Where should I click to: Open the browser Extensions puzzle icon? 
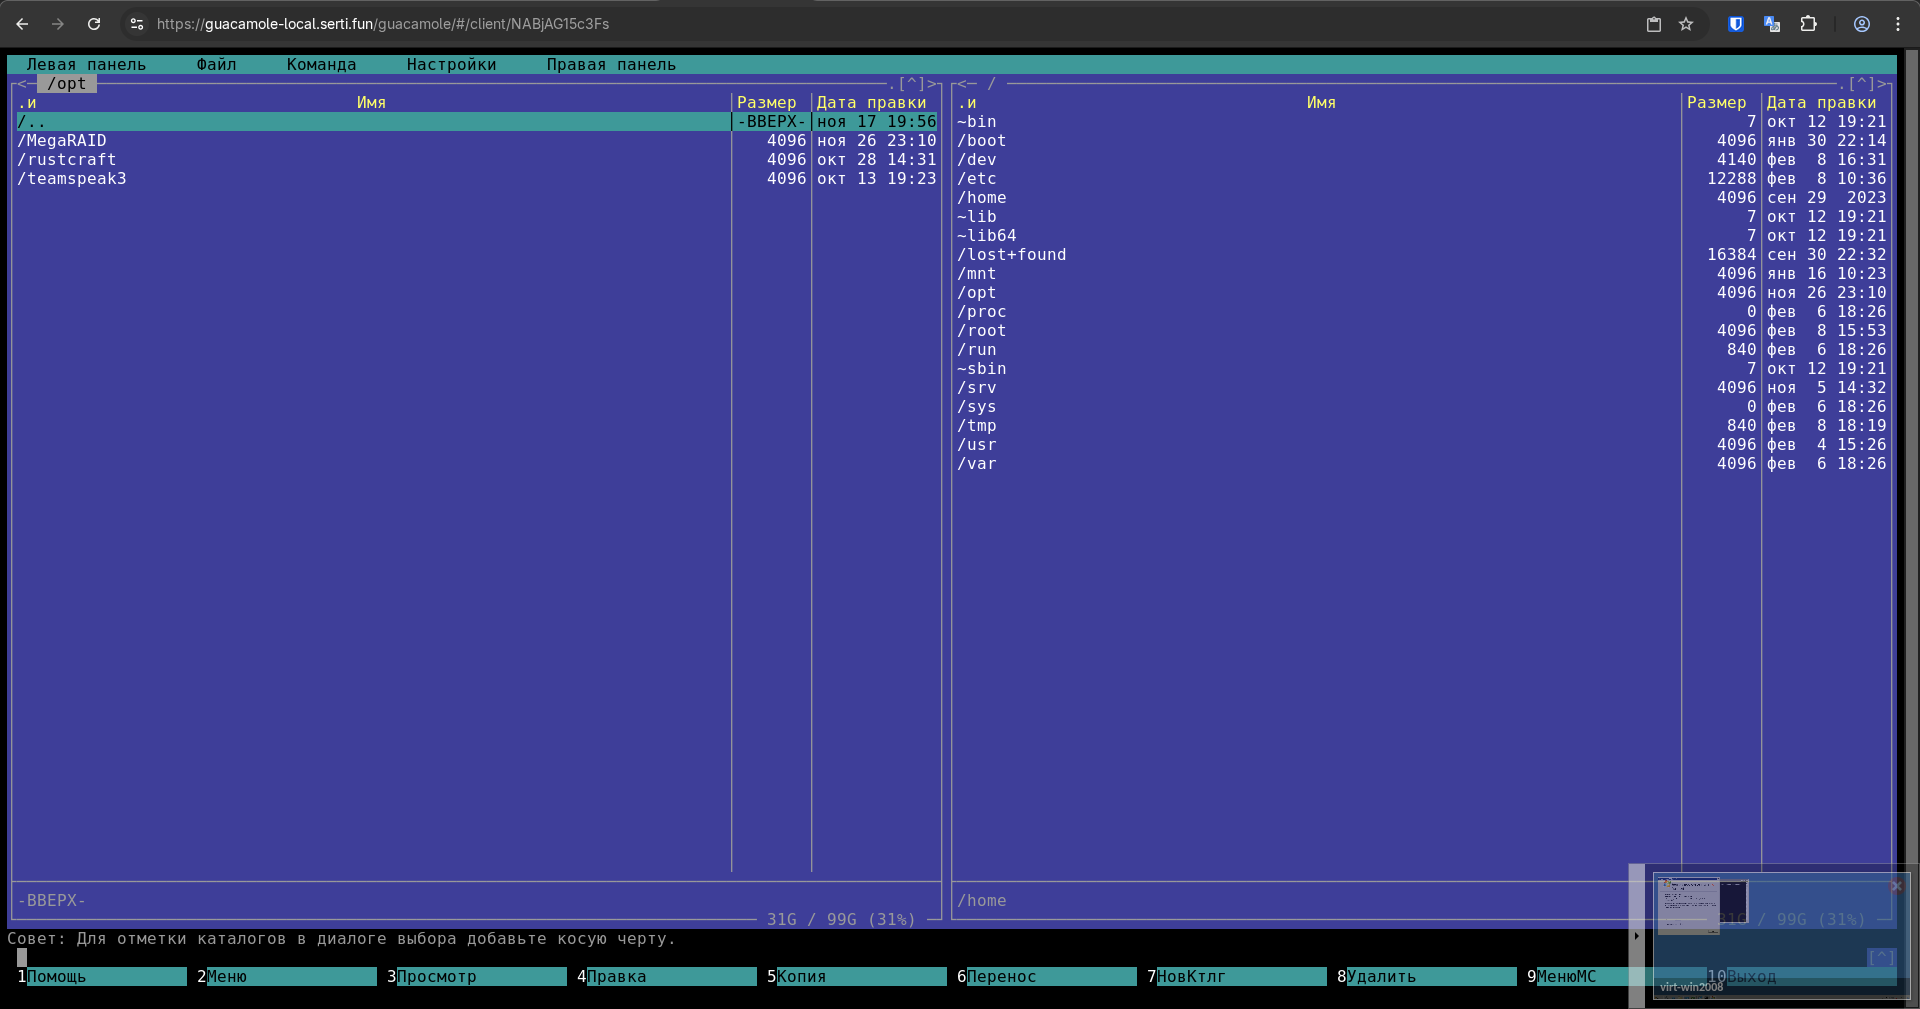1808,24
